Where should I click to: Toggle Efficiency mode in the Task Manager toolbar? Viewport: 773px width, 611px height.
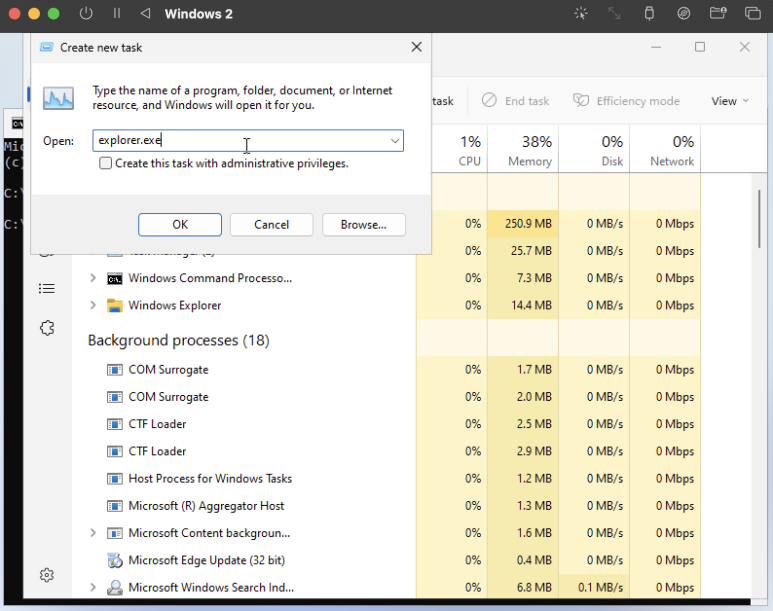point(626,101)
